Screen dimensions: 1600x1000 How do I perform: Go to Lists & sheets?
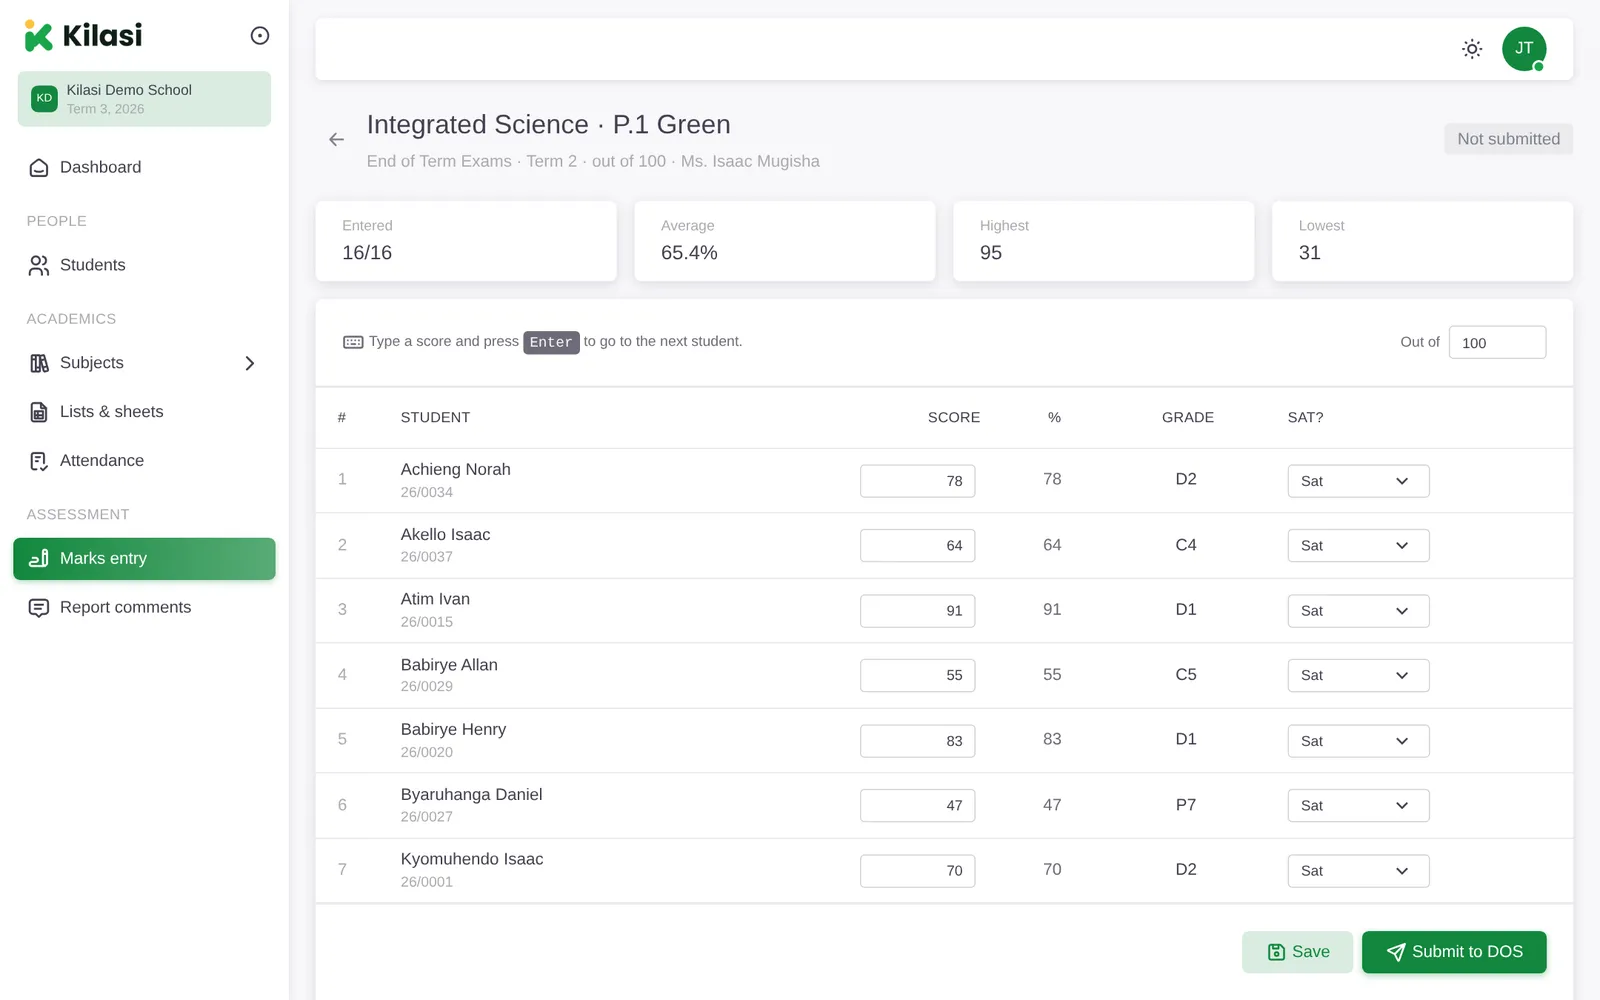144,412
